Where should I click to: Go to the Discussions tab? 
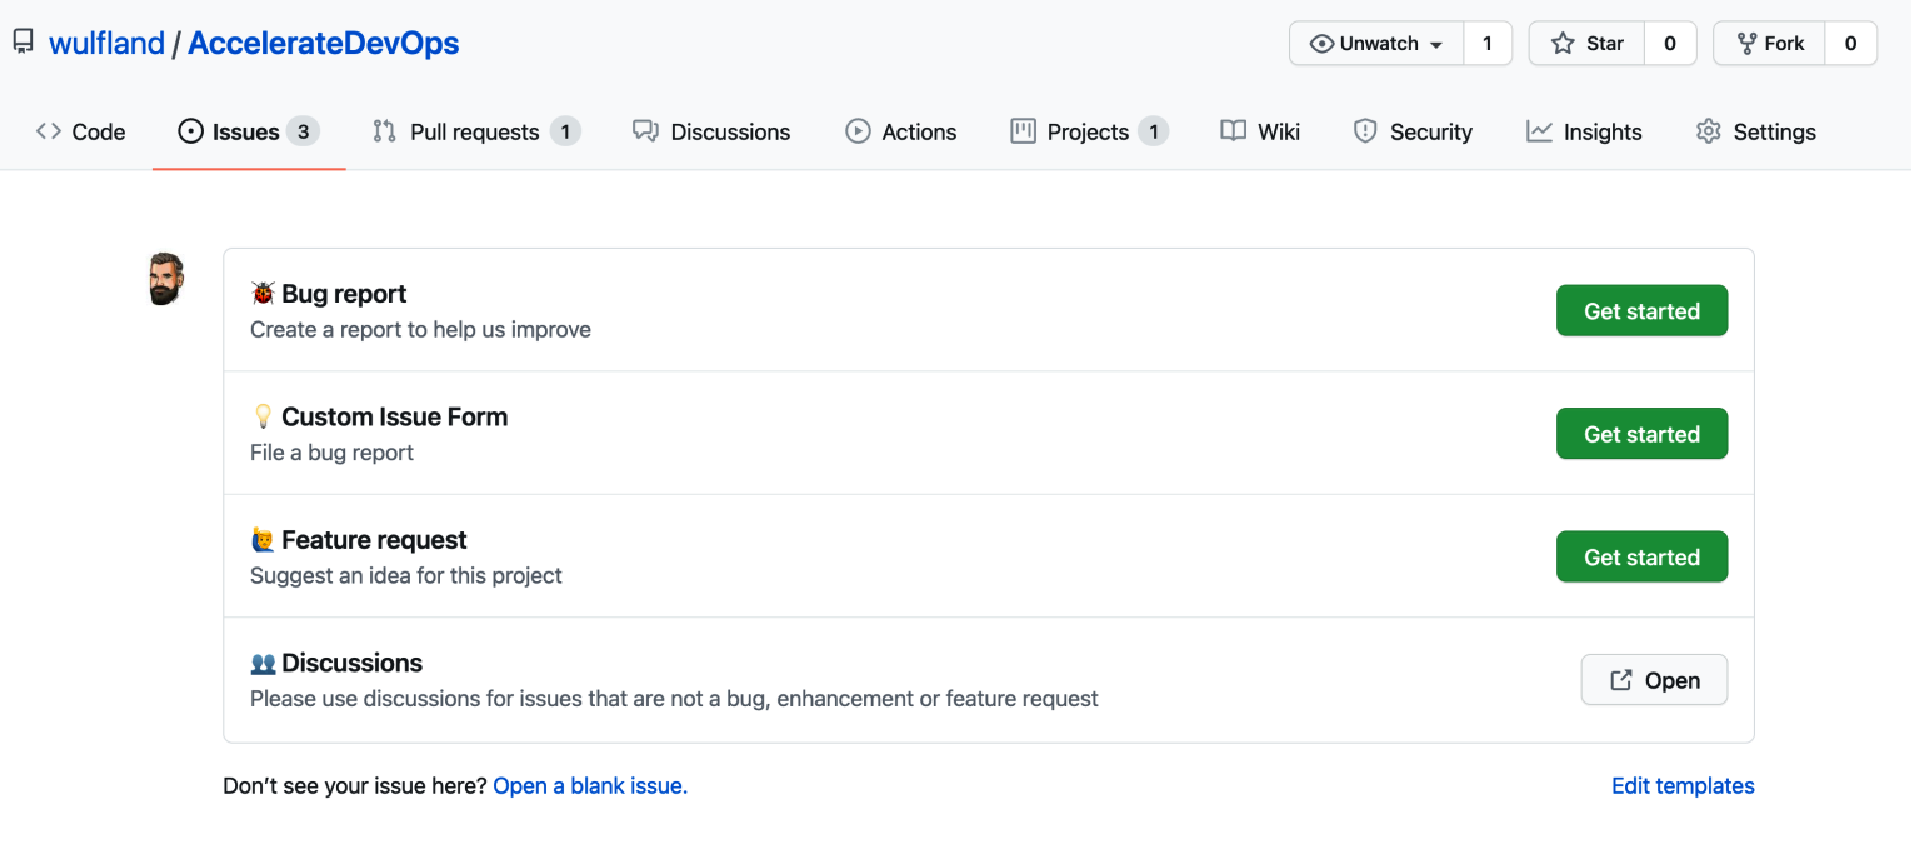(x=711, y=132)
